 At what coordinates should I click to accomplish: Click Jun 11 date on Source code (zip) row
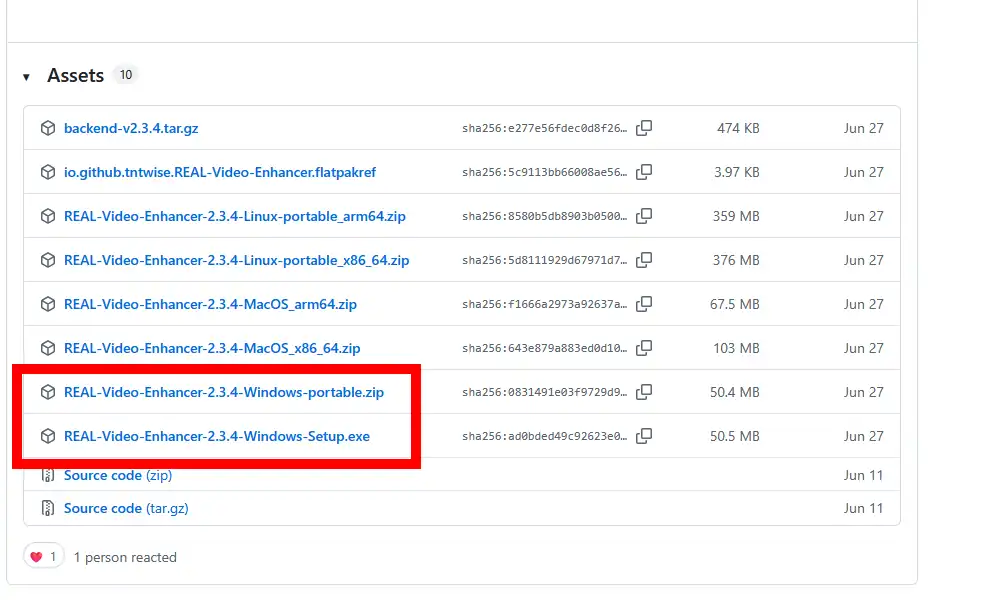click(864, 475)
